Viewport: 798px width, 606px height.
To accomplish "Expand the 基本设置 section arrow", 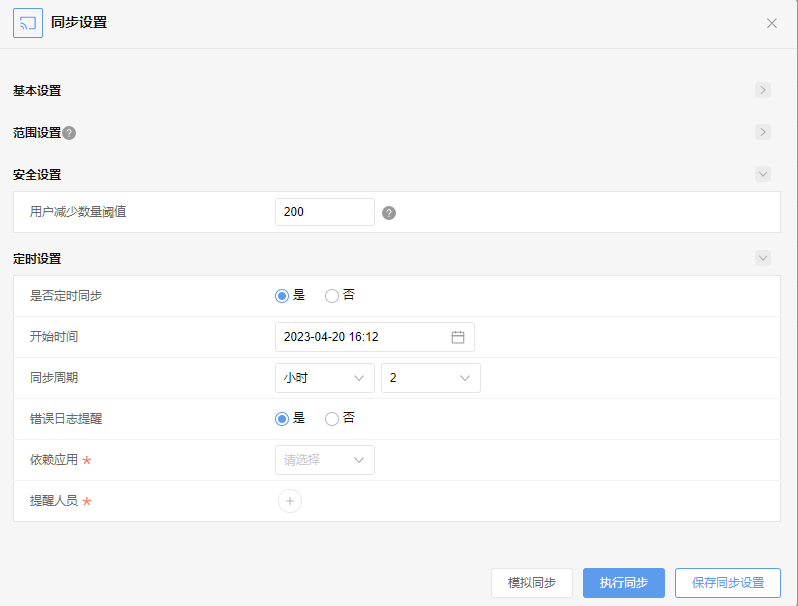I will pos(763,90).
